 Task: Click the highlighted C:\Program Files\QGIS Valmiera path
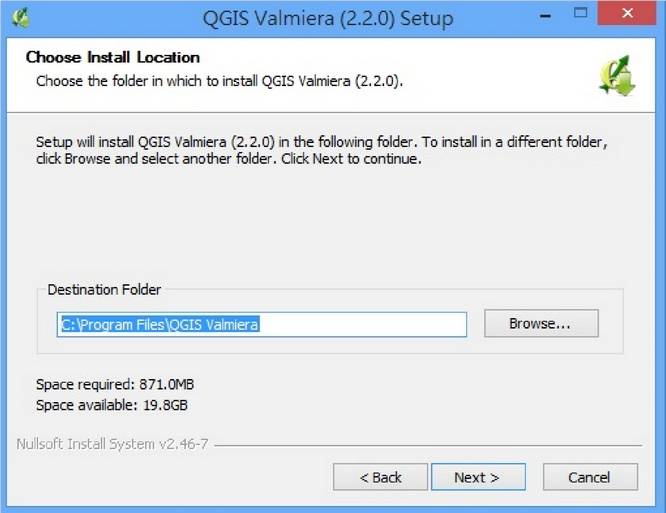pyautogui.click(x=160, y=325)
